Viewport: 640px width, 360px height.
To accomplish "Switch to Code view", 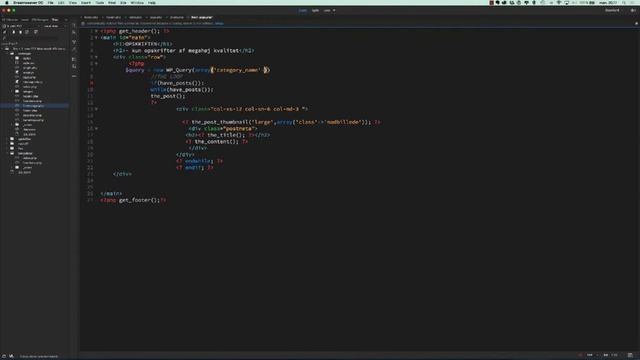I will pos(302,10).
